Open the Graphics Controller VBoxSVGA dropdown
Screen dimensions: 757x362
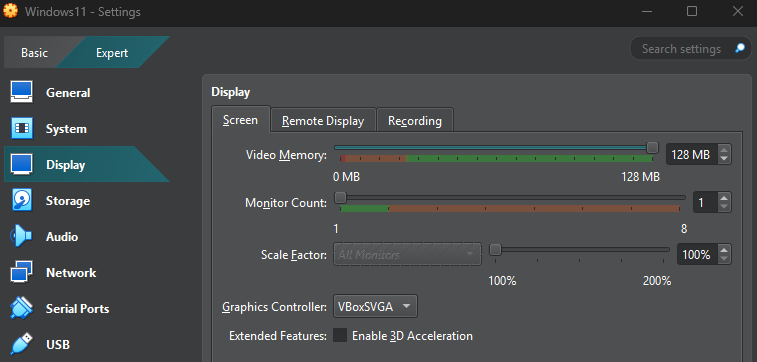[x=375, y=306]
